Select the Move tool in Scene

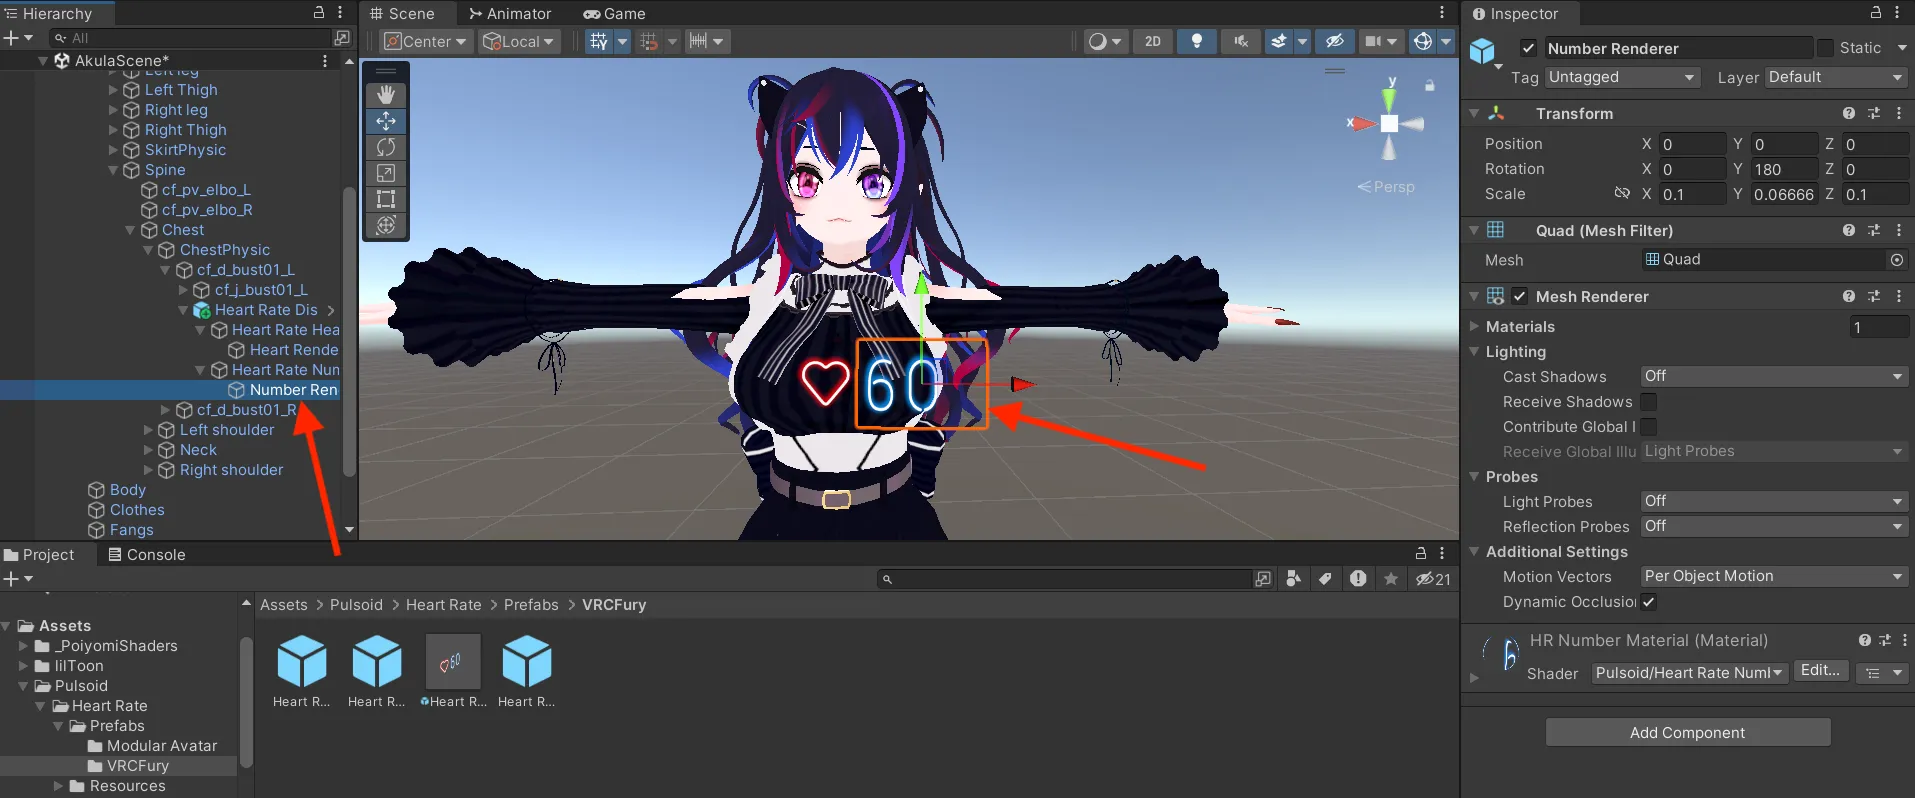386,121
